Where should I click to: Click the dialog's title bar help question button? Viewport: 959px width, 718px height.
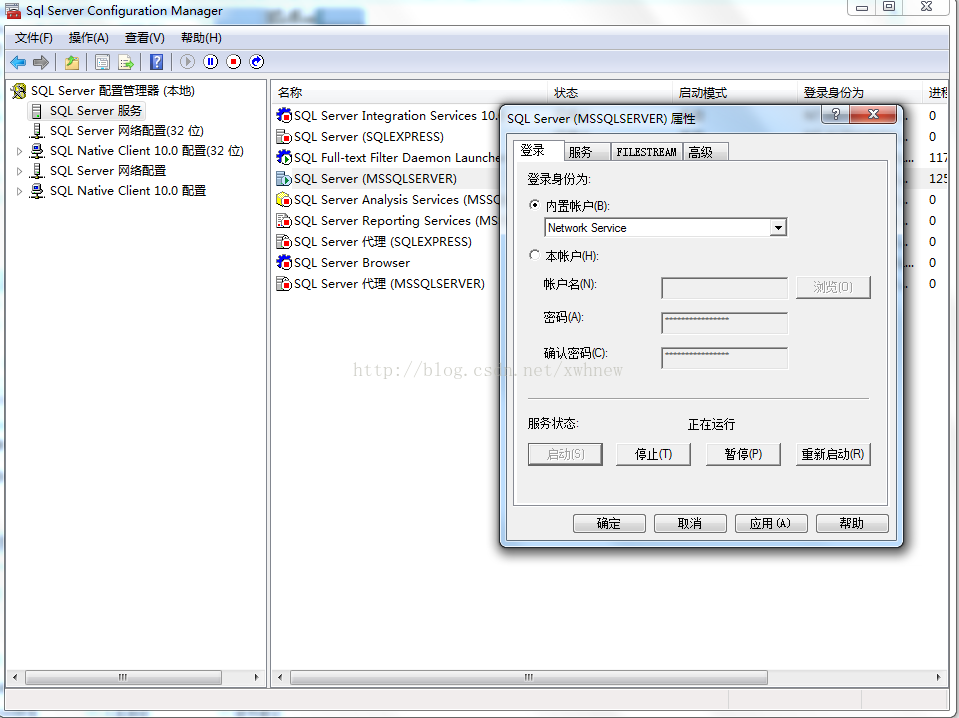[x=835, y=114]
